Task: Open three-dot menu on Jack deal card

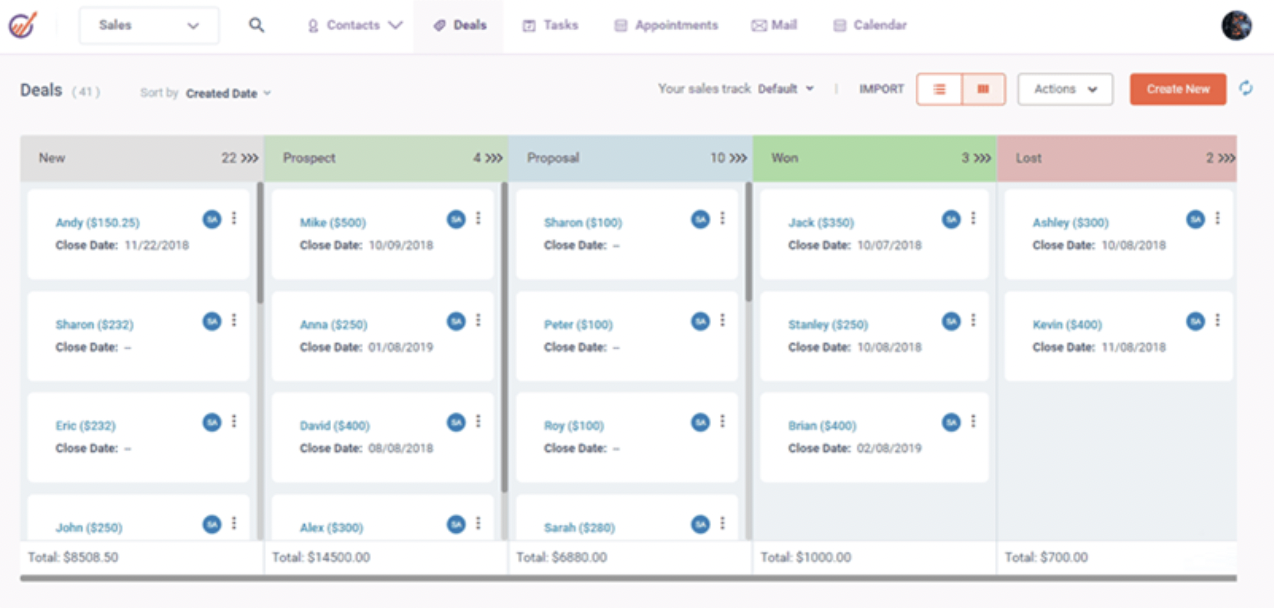Action: pos(973,218)
